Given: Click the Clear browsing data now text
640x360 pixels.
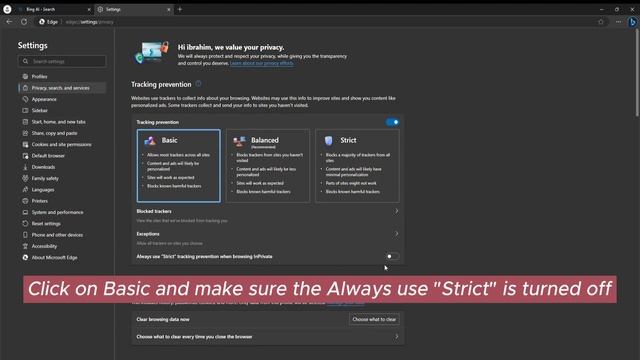Looking at the screenshot, I should [163, 319].
